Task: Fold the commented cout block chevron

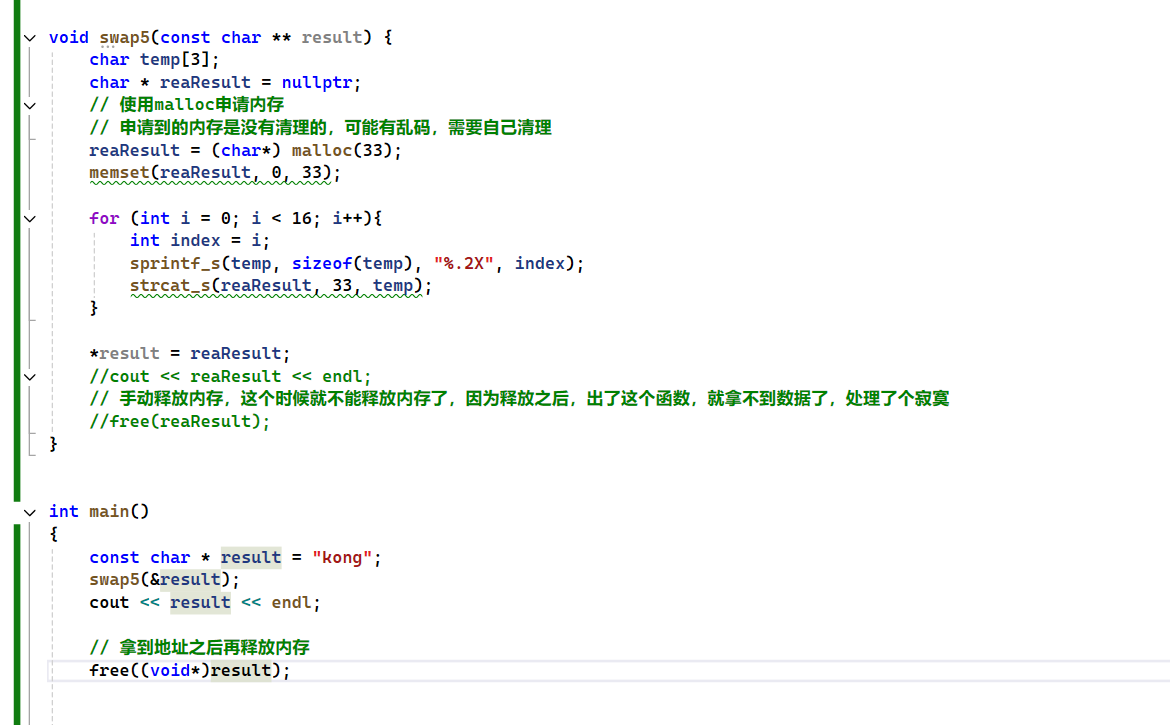Action: [29, 377]
